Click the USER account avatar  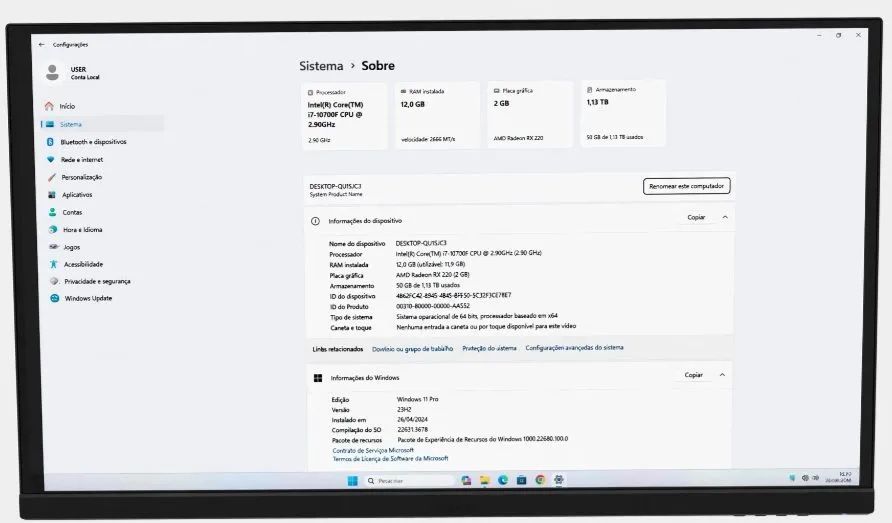(52, 72)
